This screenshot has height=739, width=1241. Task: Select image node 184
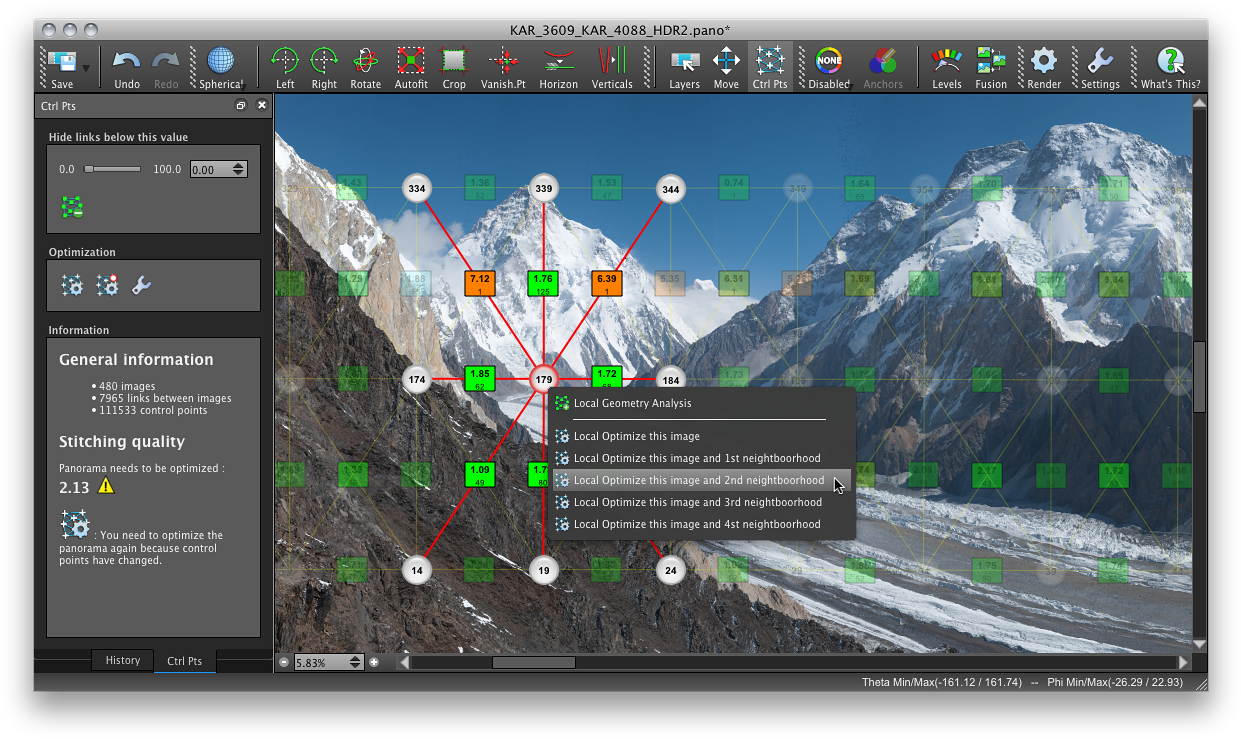pyautogui.click(x=670, y=380)
